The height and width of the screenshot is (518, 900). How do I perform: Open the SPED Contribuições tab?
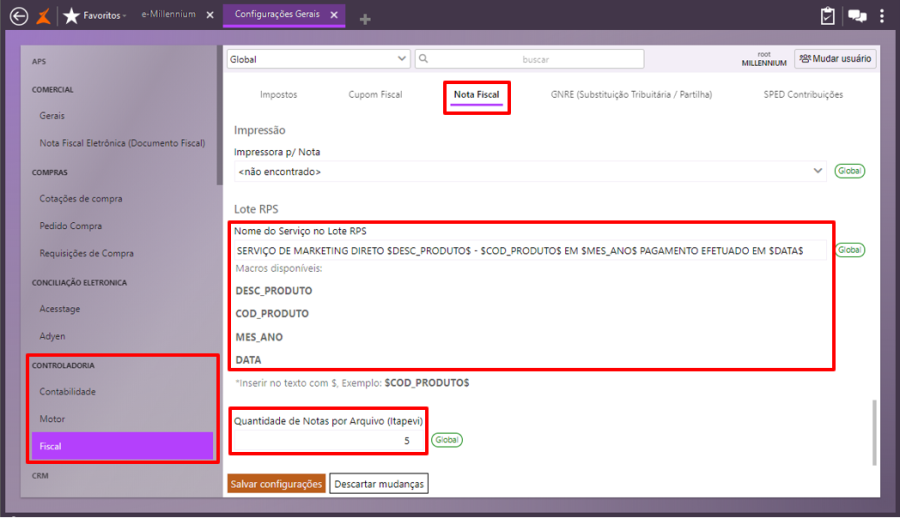coord(803,95)
